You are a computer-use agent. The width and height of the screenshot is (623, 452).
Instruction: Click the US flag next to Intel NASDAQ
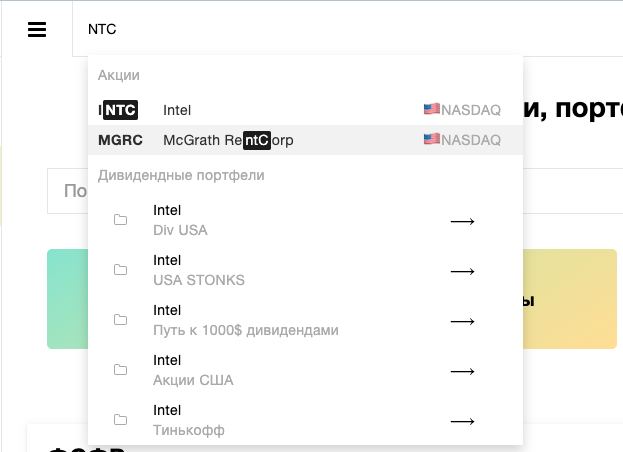(x=431, y=109)
